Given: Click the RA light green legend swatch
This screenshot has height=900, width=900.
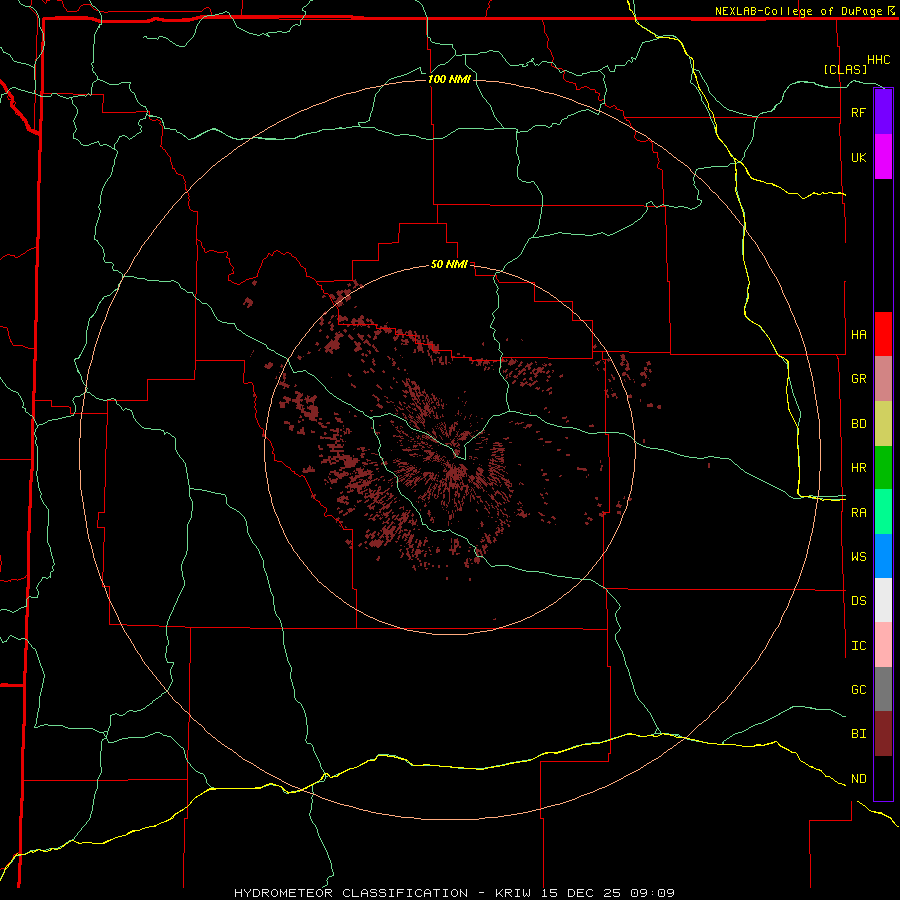Looking at the screenshot, I should click(x=883, y=512).
